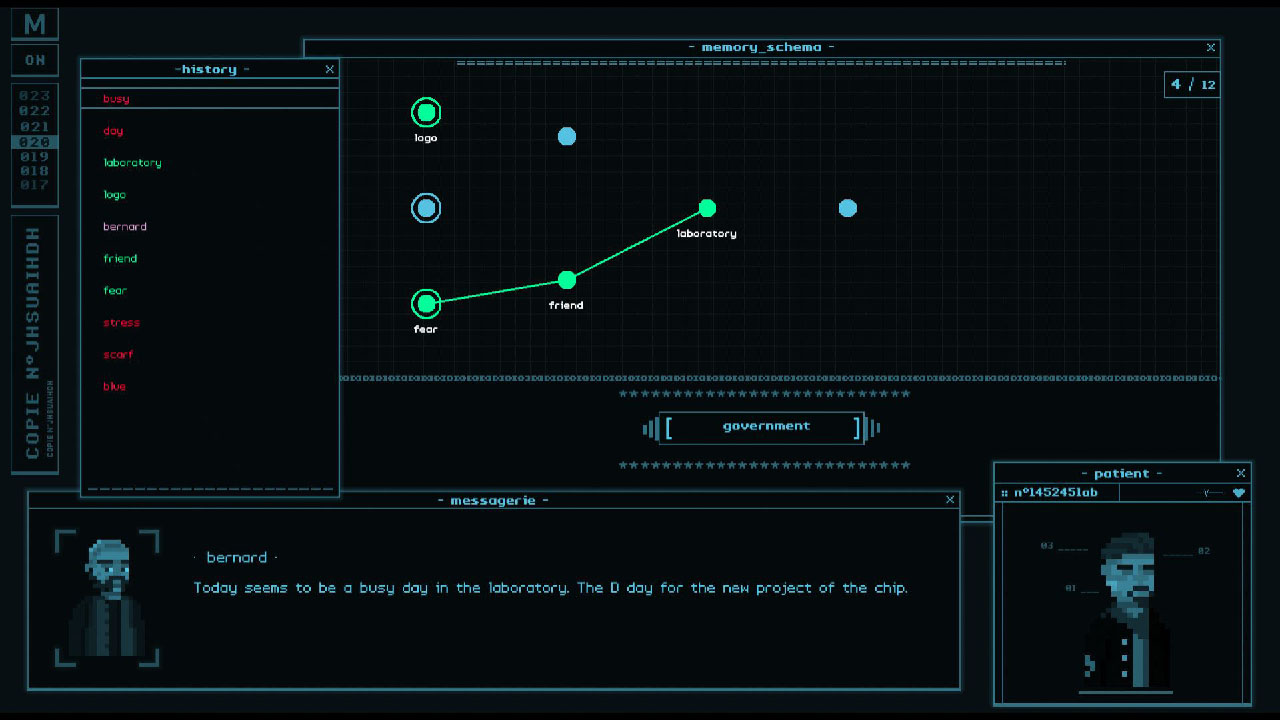1280x720 pixels.
Task: Click the blue unlabeled node on the right
Action: [x=848, y=208]
